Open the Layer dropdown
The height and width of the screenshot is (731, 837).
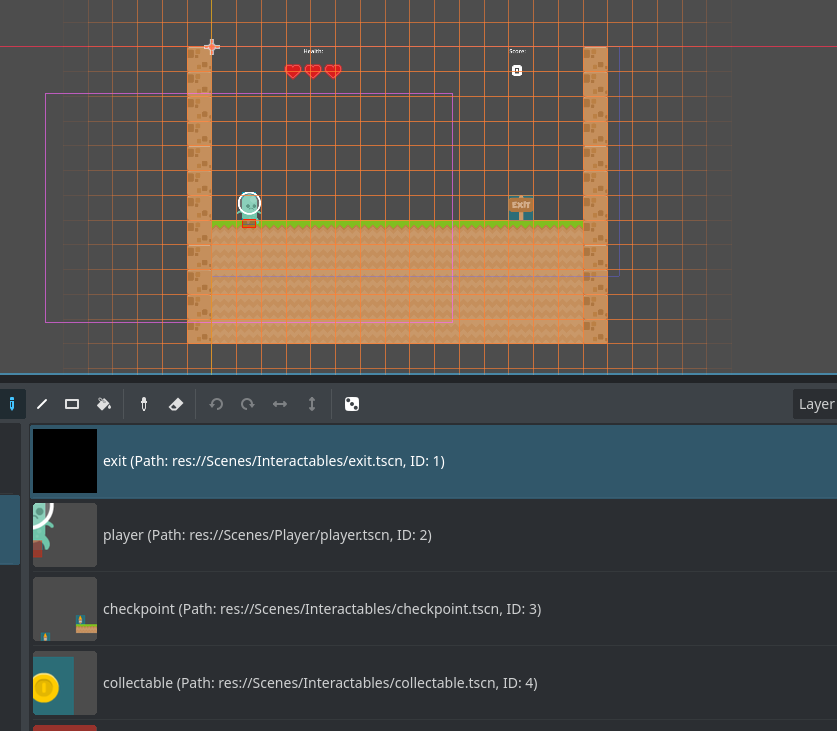815,404
